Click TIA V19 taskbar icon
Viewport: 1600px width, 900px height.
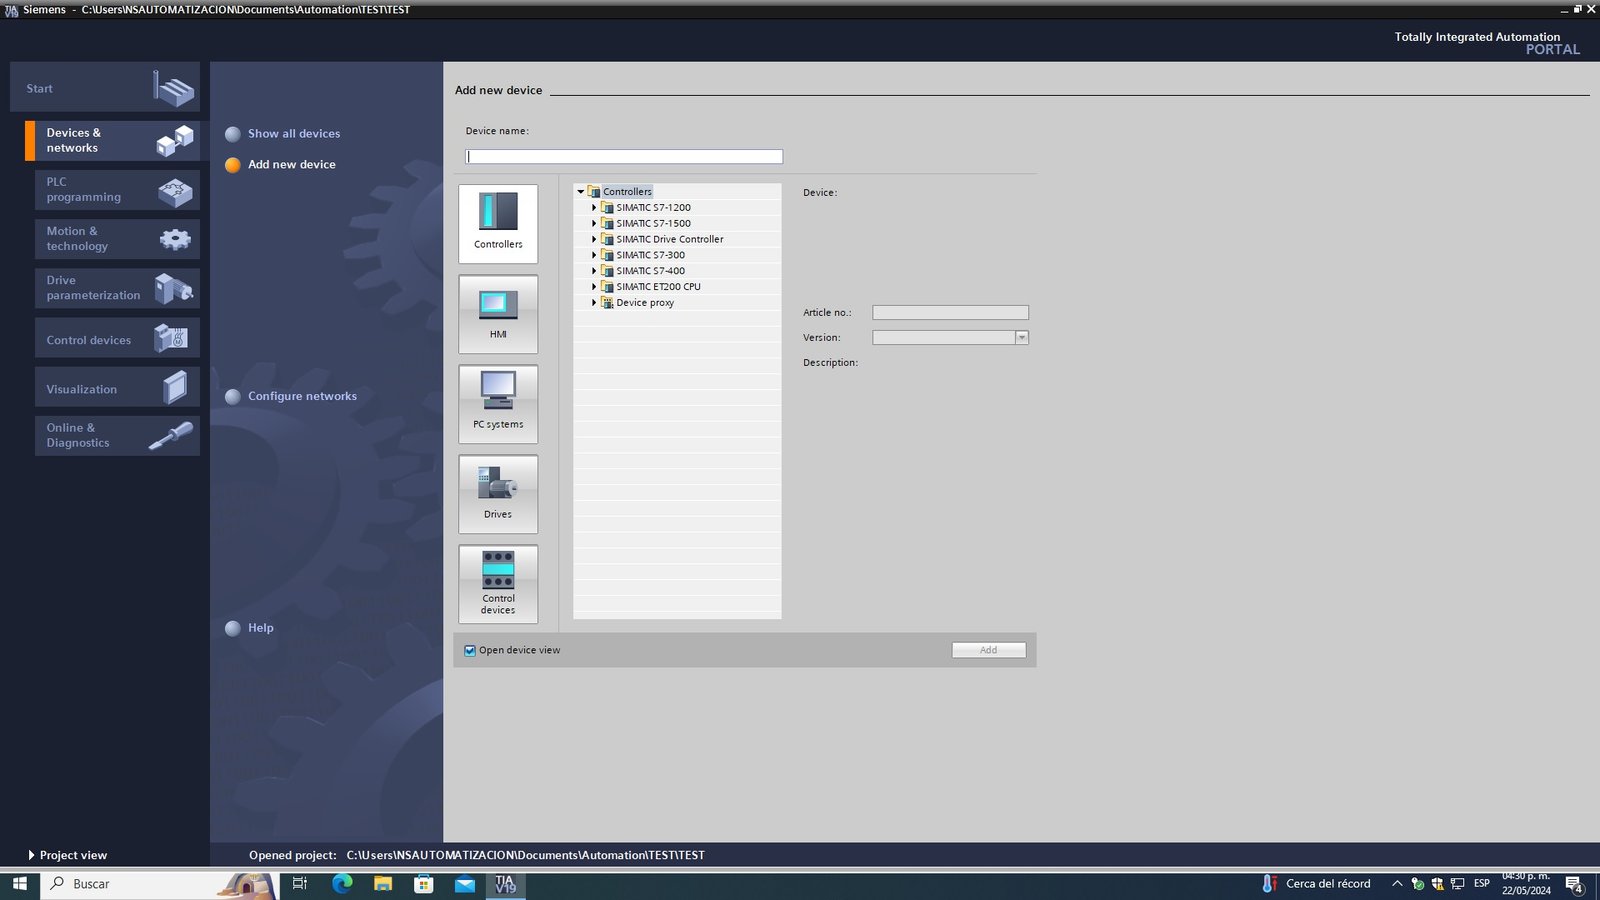coord(506,884)
